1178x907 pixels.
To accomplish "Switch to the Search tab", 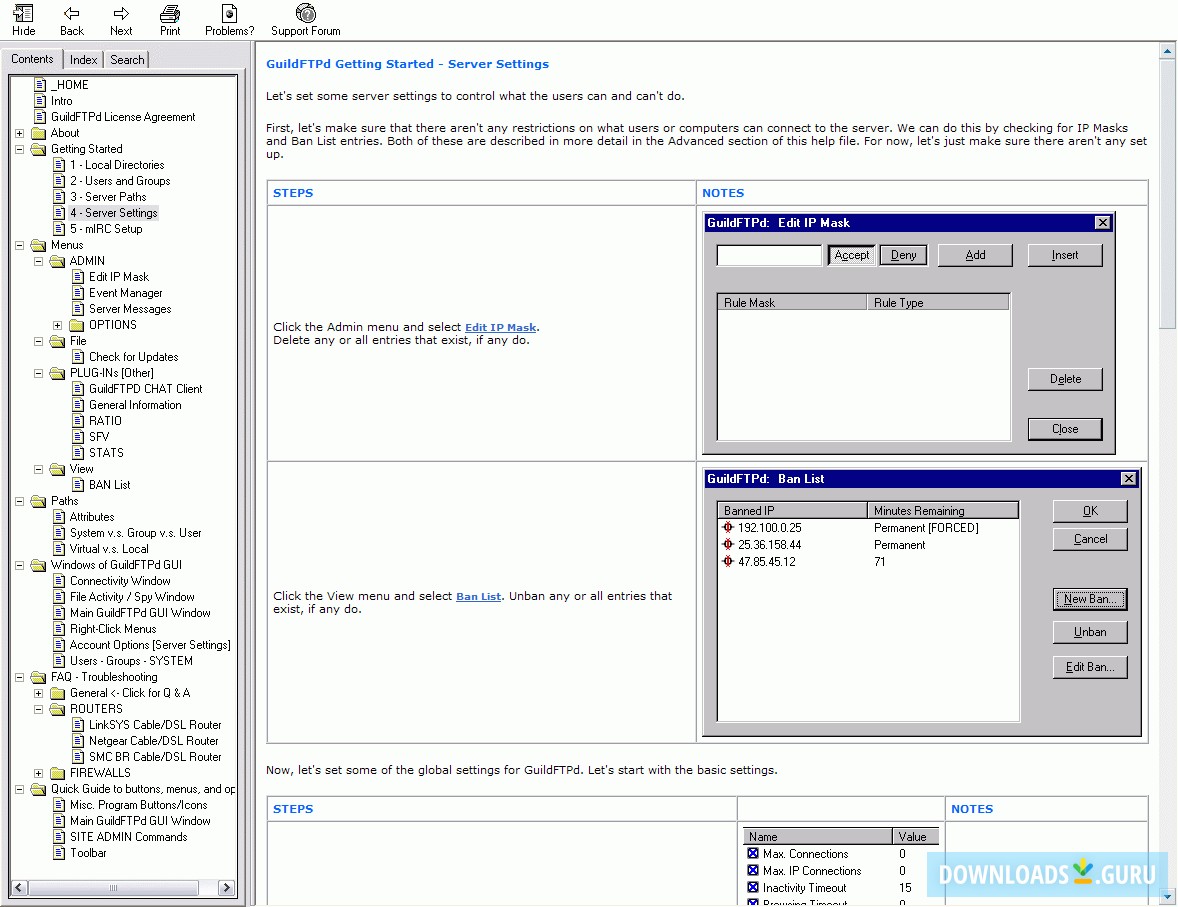I will coord(126,59).
